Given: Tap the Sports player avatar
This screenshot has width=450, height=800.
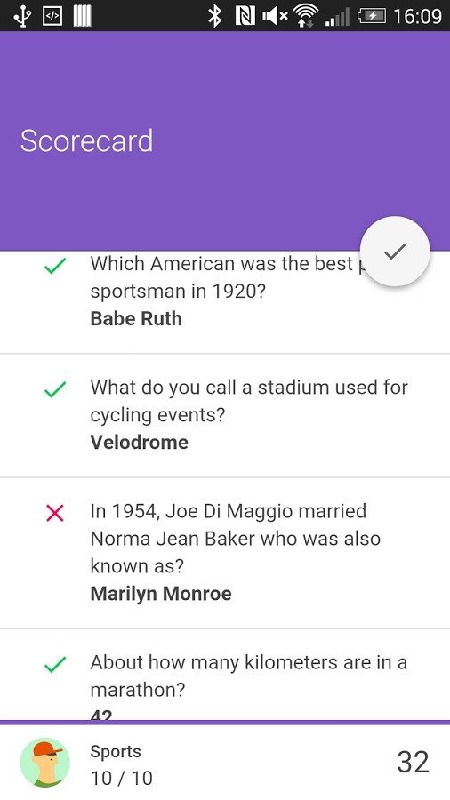Looking at the screenshot, I should (x=45, y=763).
